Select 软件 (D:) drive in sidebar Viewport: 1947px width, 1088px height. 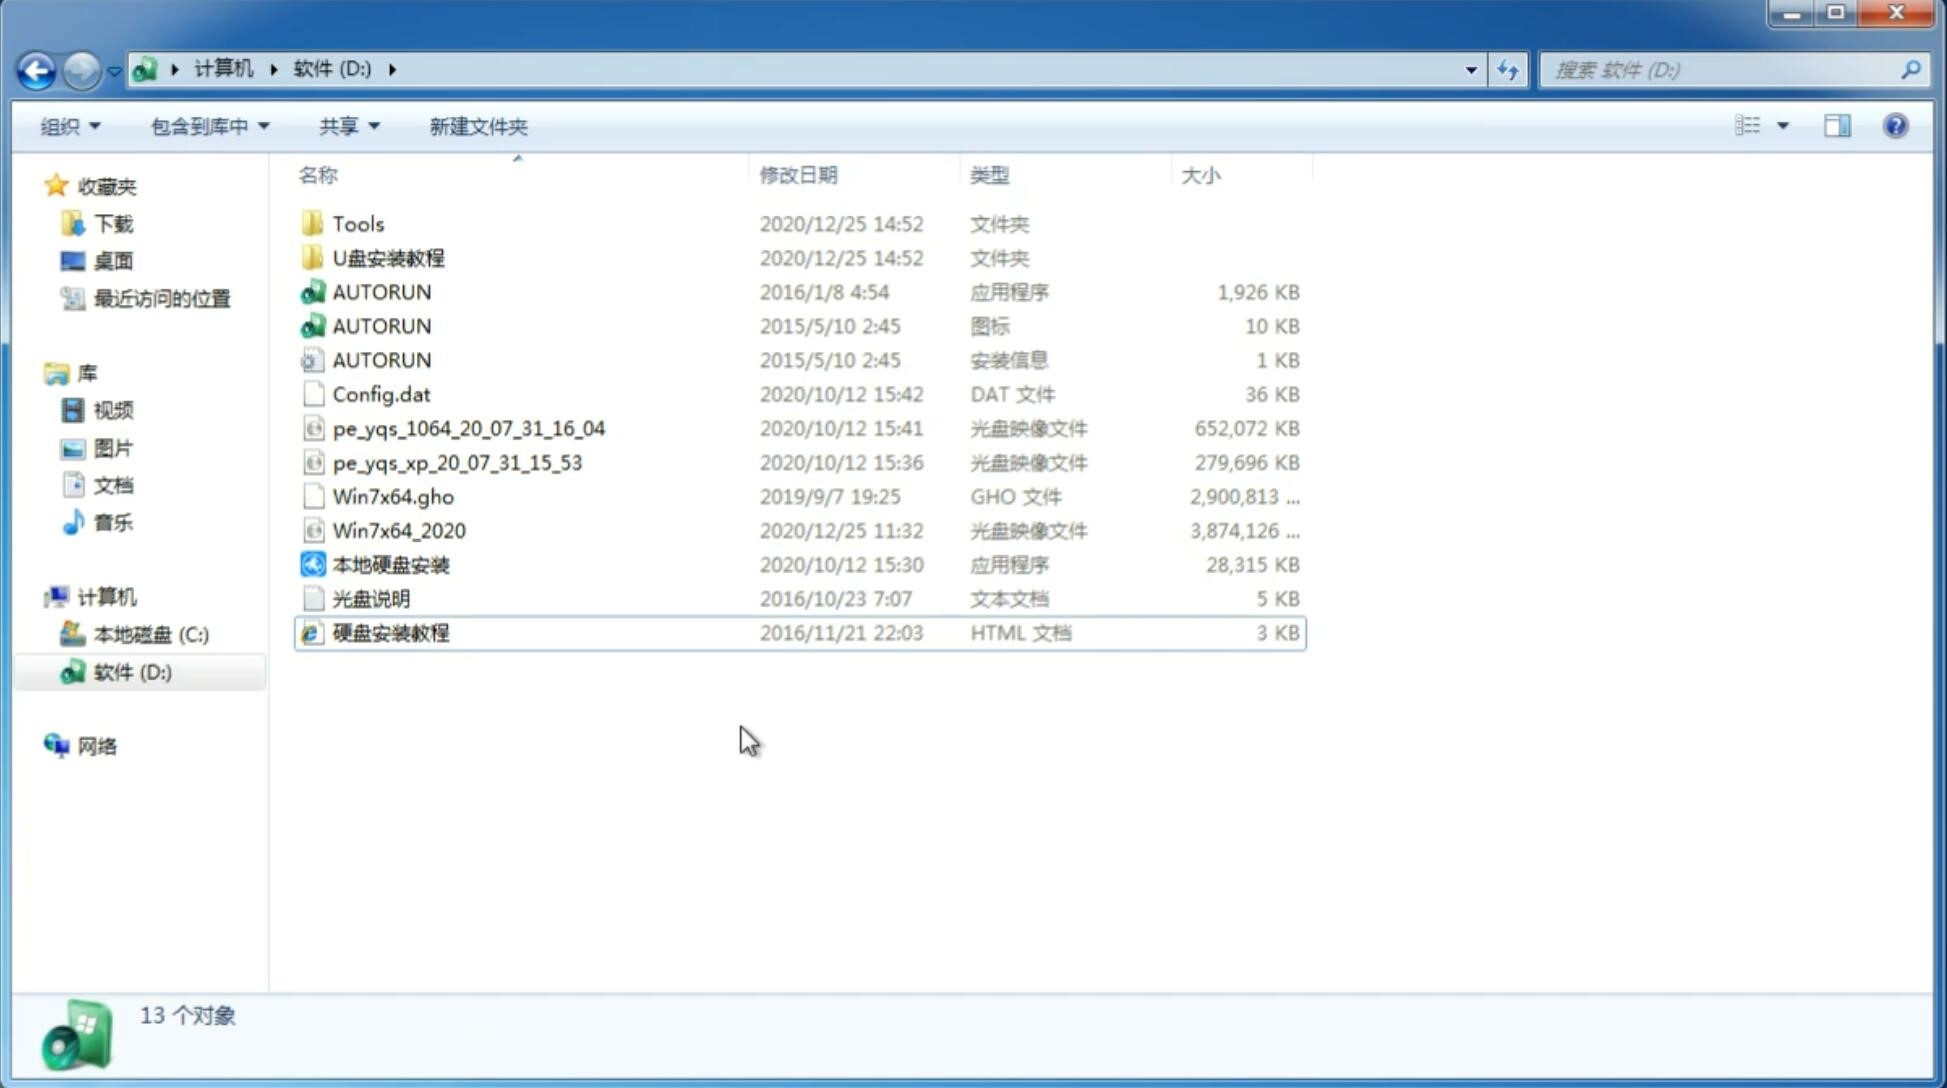[132, 671]
